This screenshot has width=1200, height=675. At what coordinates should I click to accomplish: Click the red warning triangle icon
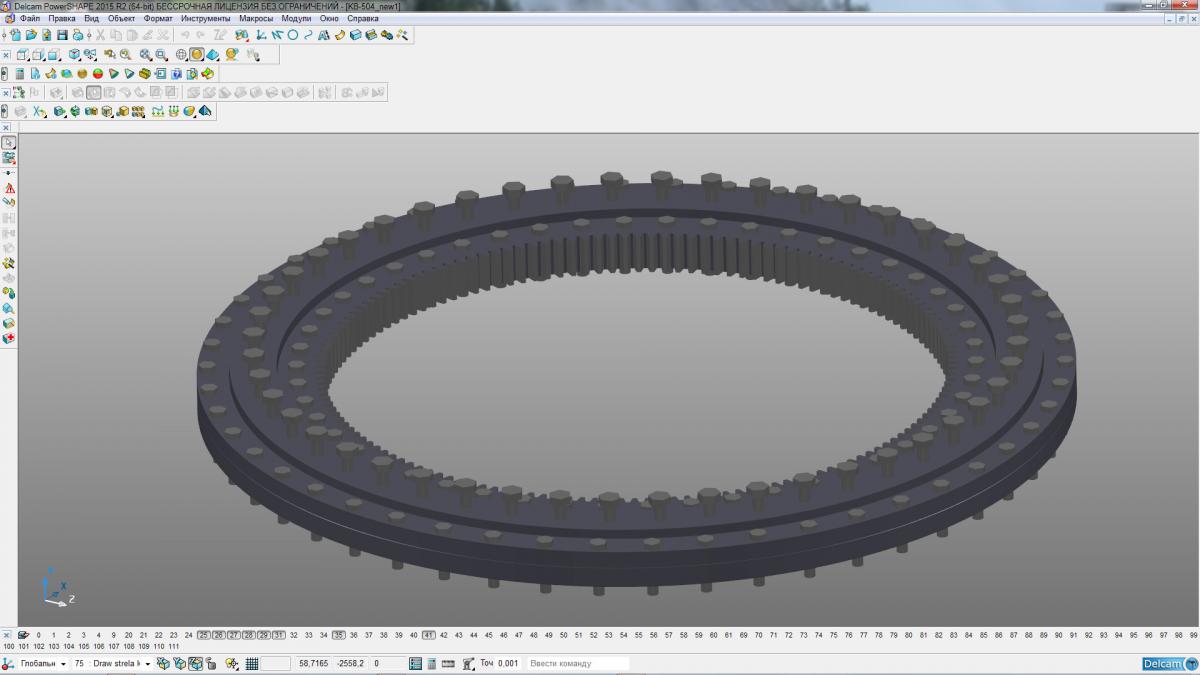(9, 188)
